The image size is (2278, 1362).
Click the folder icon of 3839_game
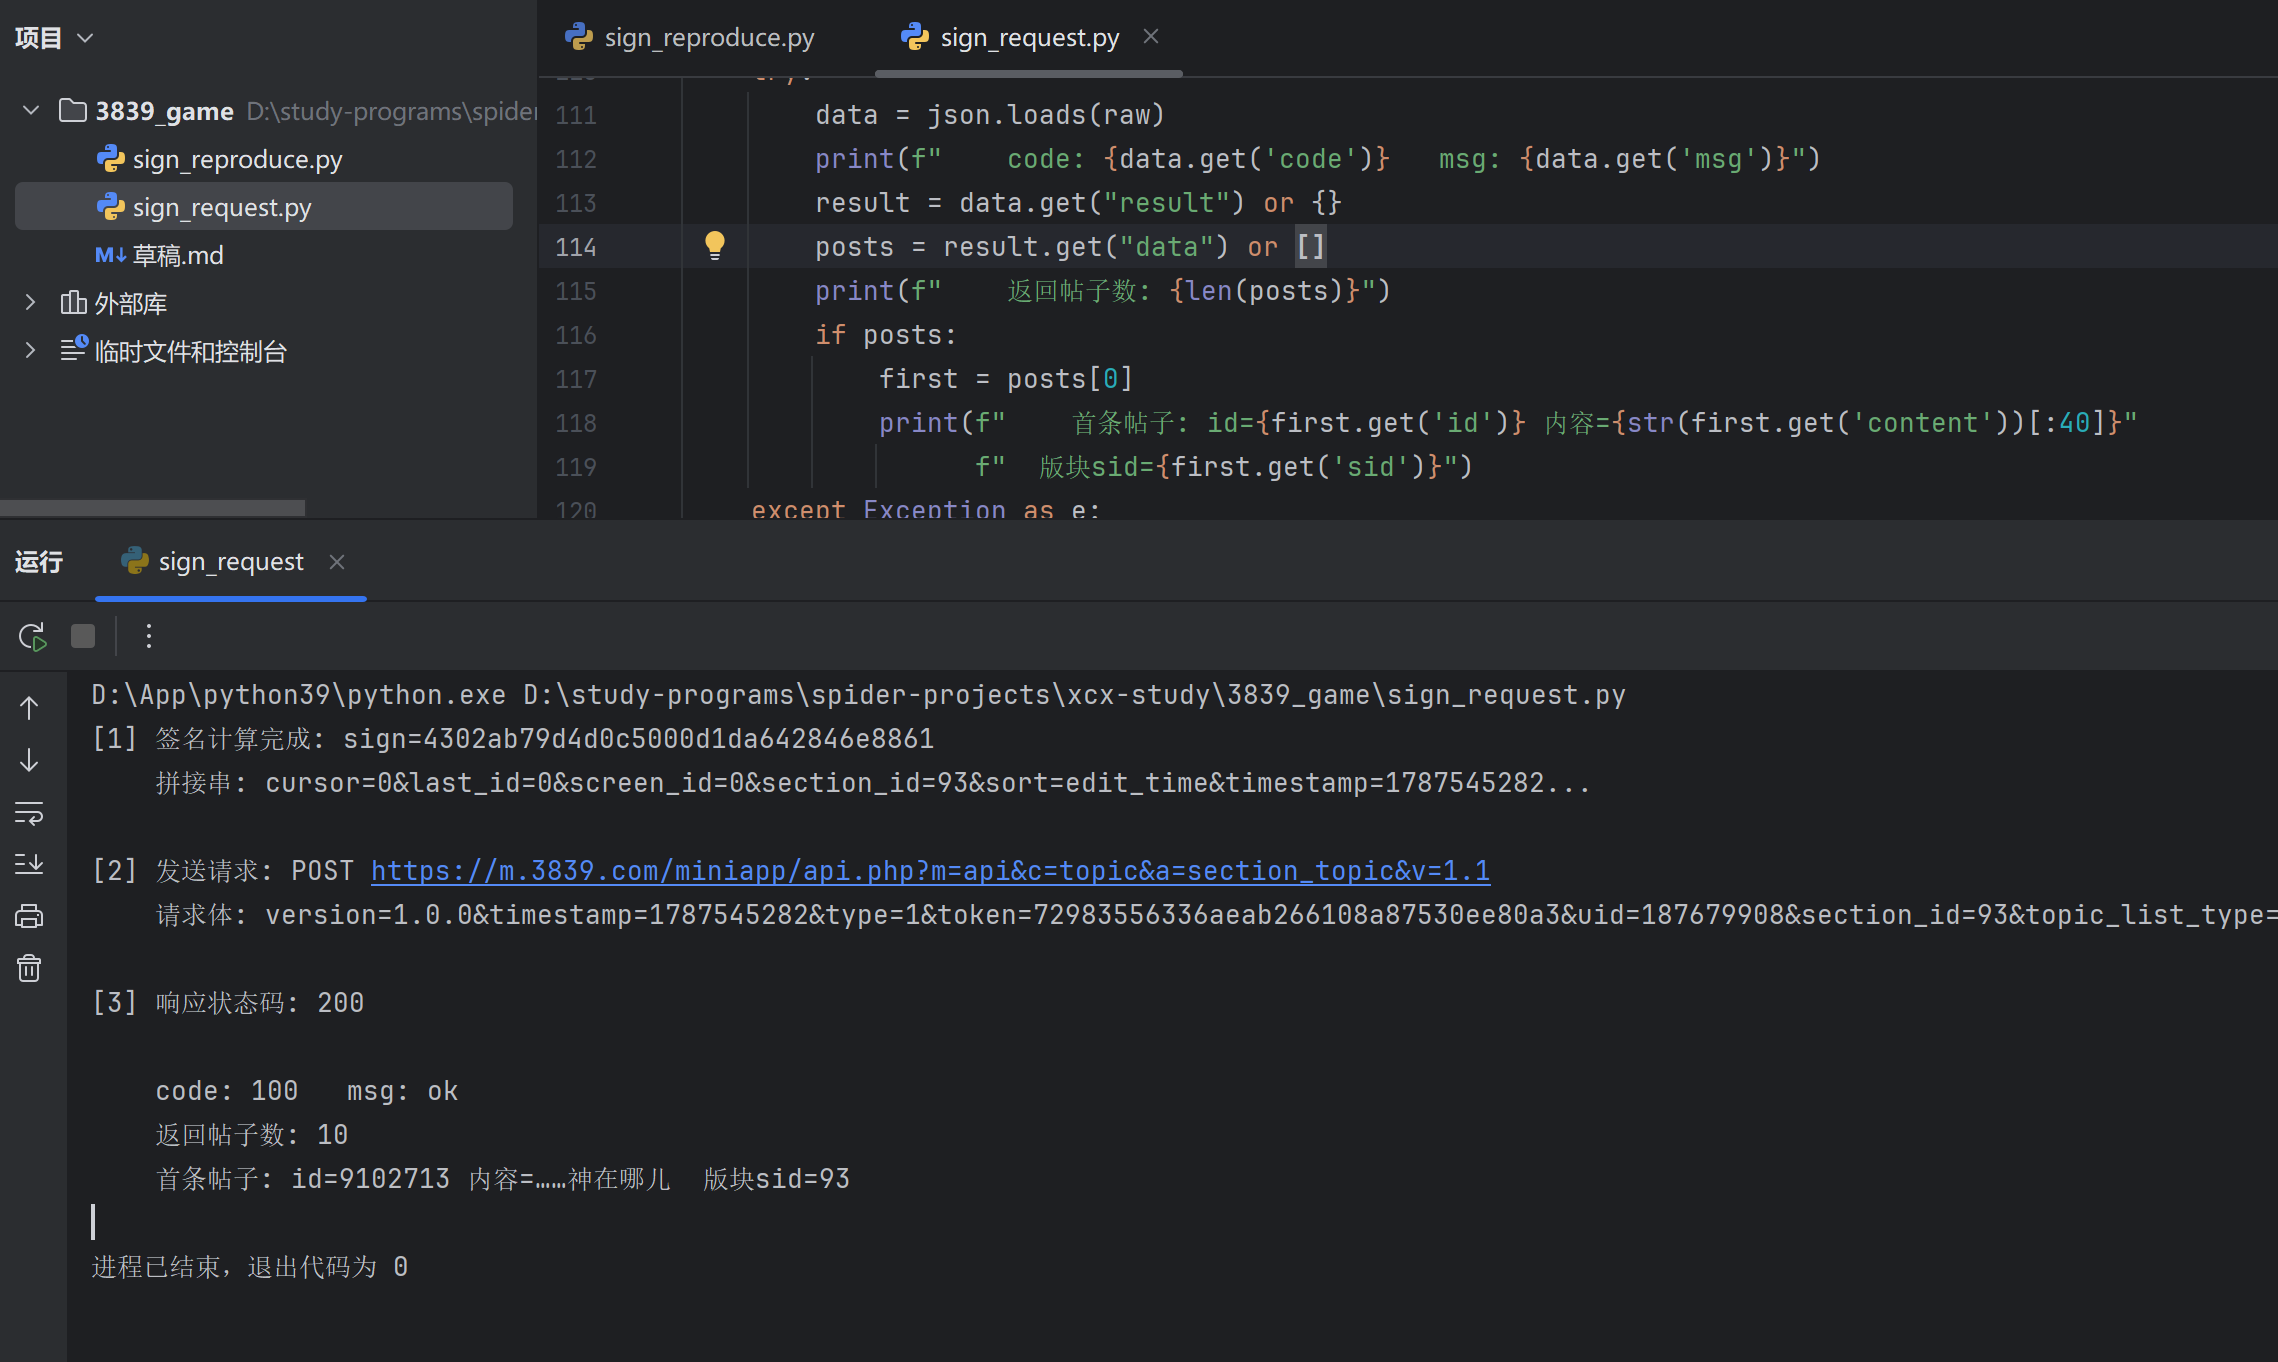(x=72, y=110)
